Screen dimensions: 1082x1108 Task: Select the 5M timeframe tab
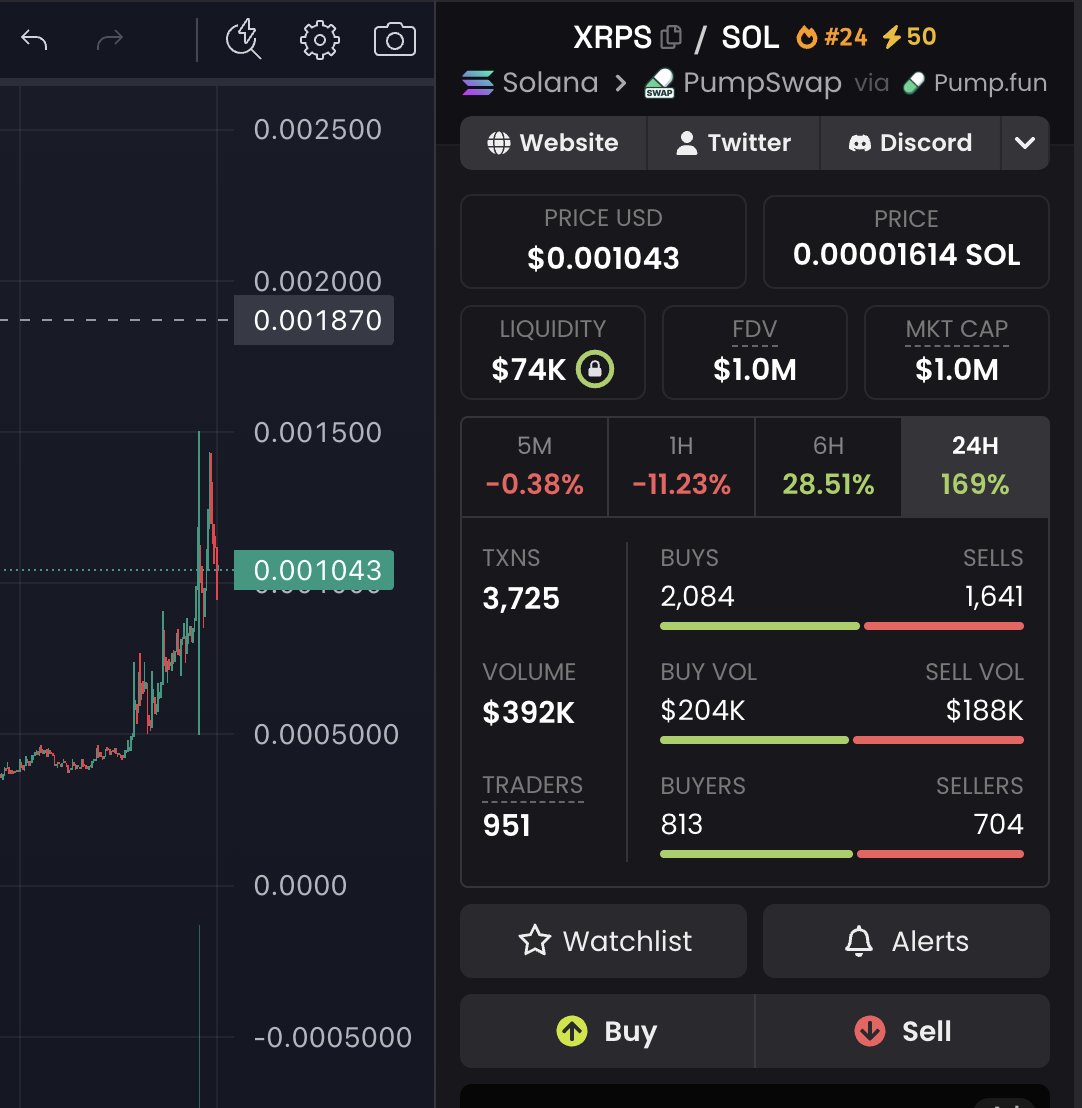point(534,466)
